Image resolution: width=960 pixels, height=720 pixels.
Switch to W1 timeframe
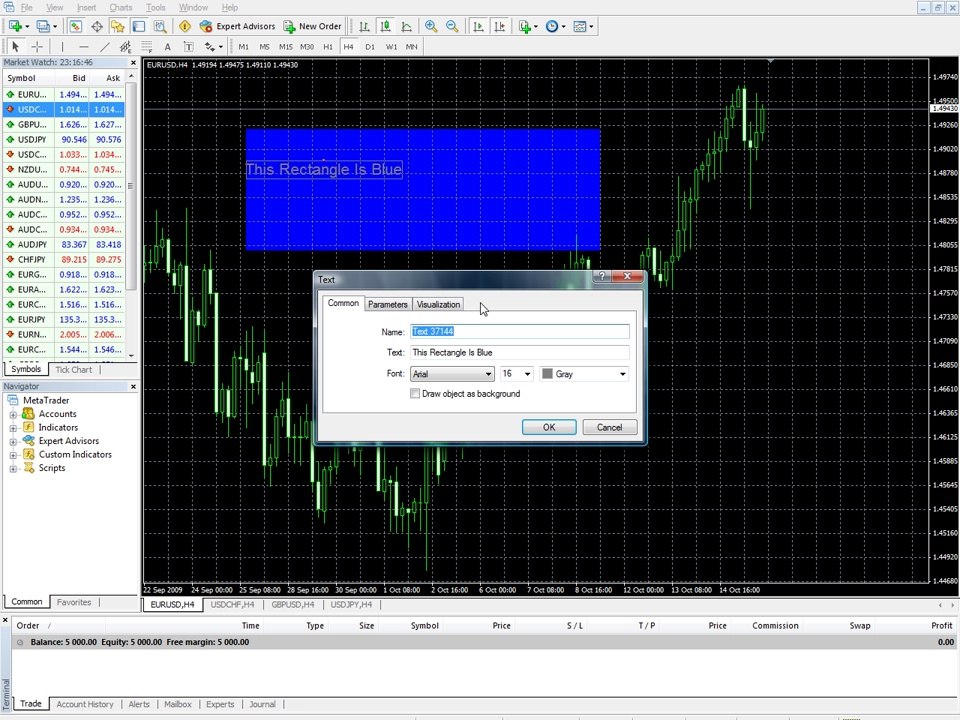click(391, 47)
